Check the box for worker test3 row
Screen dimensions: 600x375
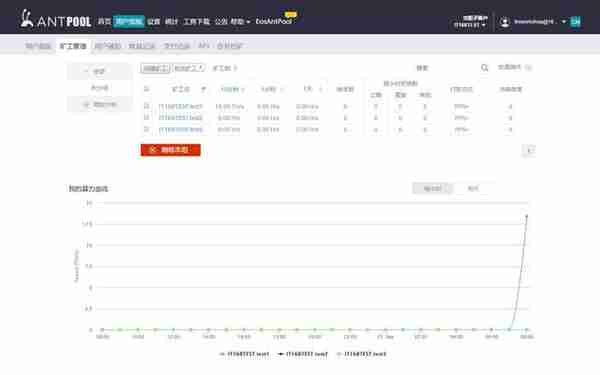pos(146,129)
